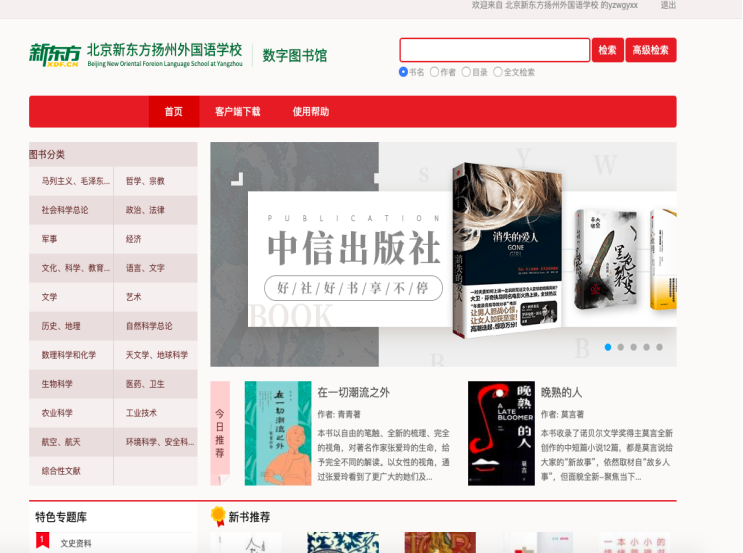Open category 马列主义、毛泽东...

(76, 181)
